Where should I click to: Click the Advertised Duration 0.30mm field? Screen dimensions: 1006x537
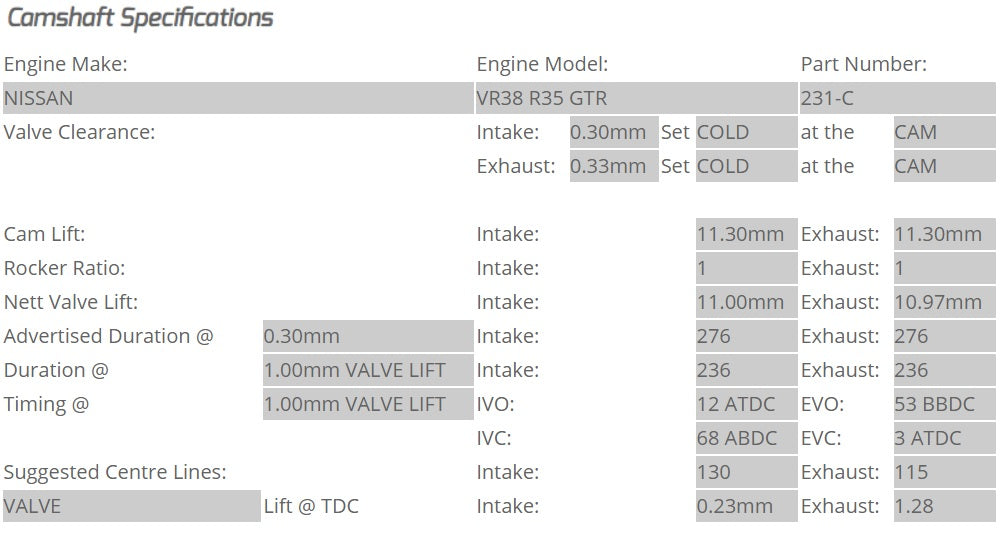pos(367,337)
